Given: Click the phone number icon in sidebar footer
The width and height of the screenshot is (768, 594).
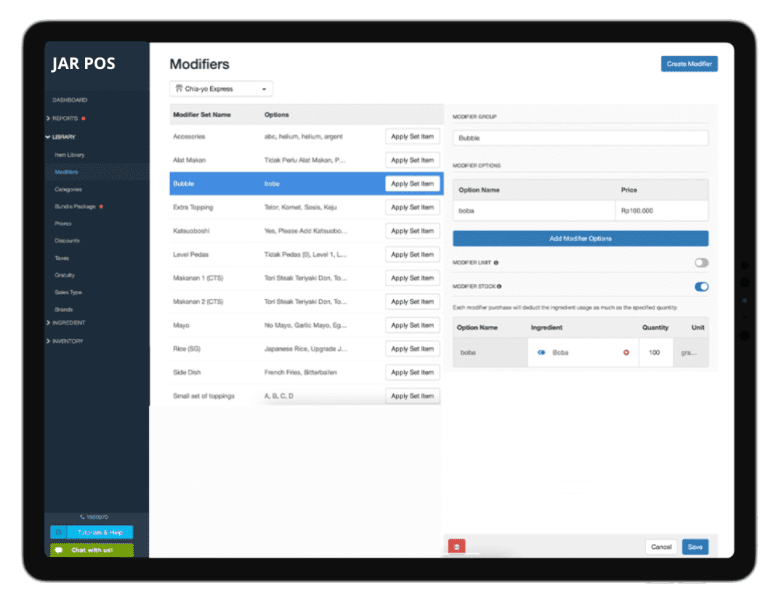Looking at the screenshot, I should [83, 516].
